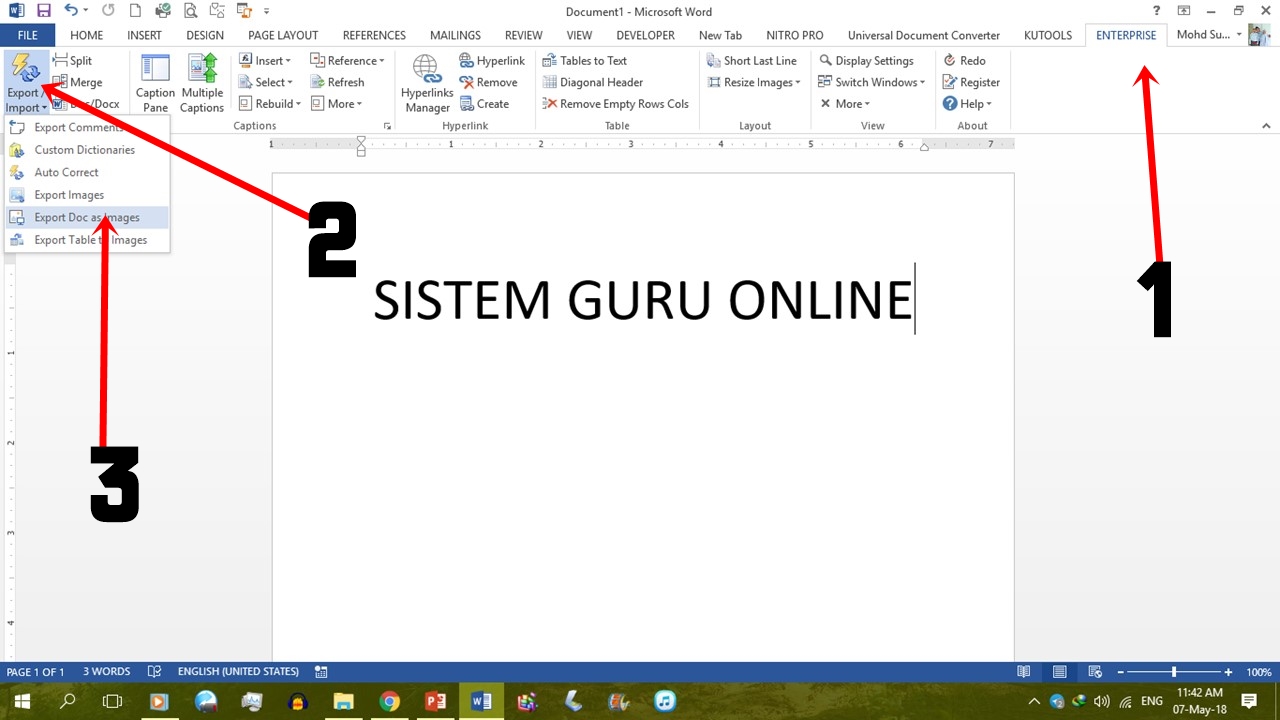The image size is (1280, 720).
Task: Click the zoom in plus button
Action: (1228, 672)
